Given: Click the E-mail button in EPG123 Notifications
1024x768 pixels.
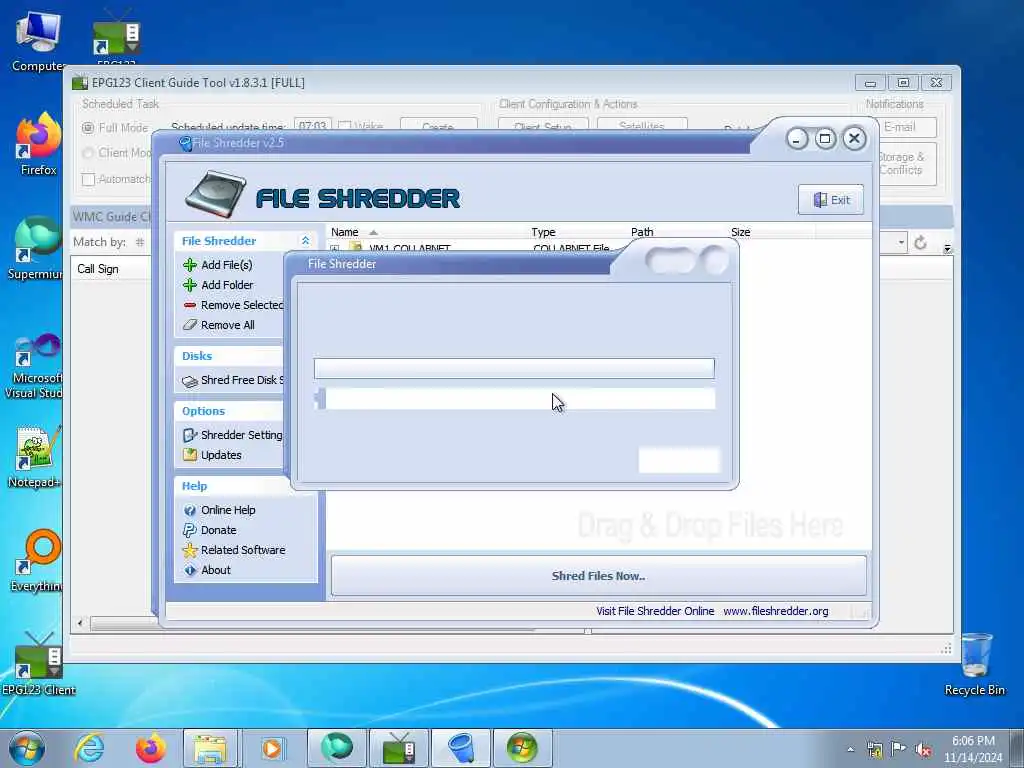Looking at the screenshot, I should click(906, 127).
